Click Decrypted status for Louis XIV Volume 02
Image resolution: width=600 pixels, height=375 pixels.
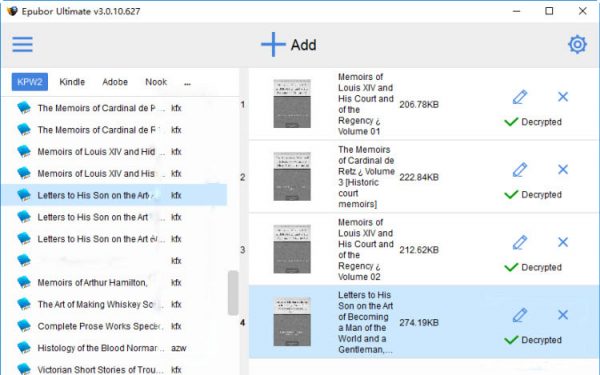click(533, 267)
